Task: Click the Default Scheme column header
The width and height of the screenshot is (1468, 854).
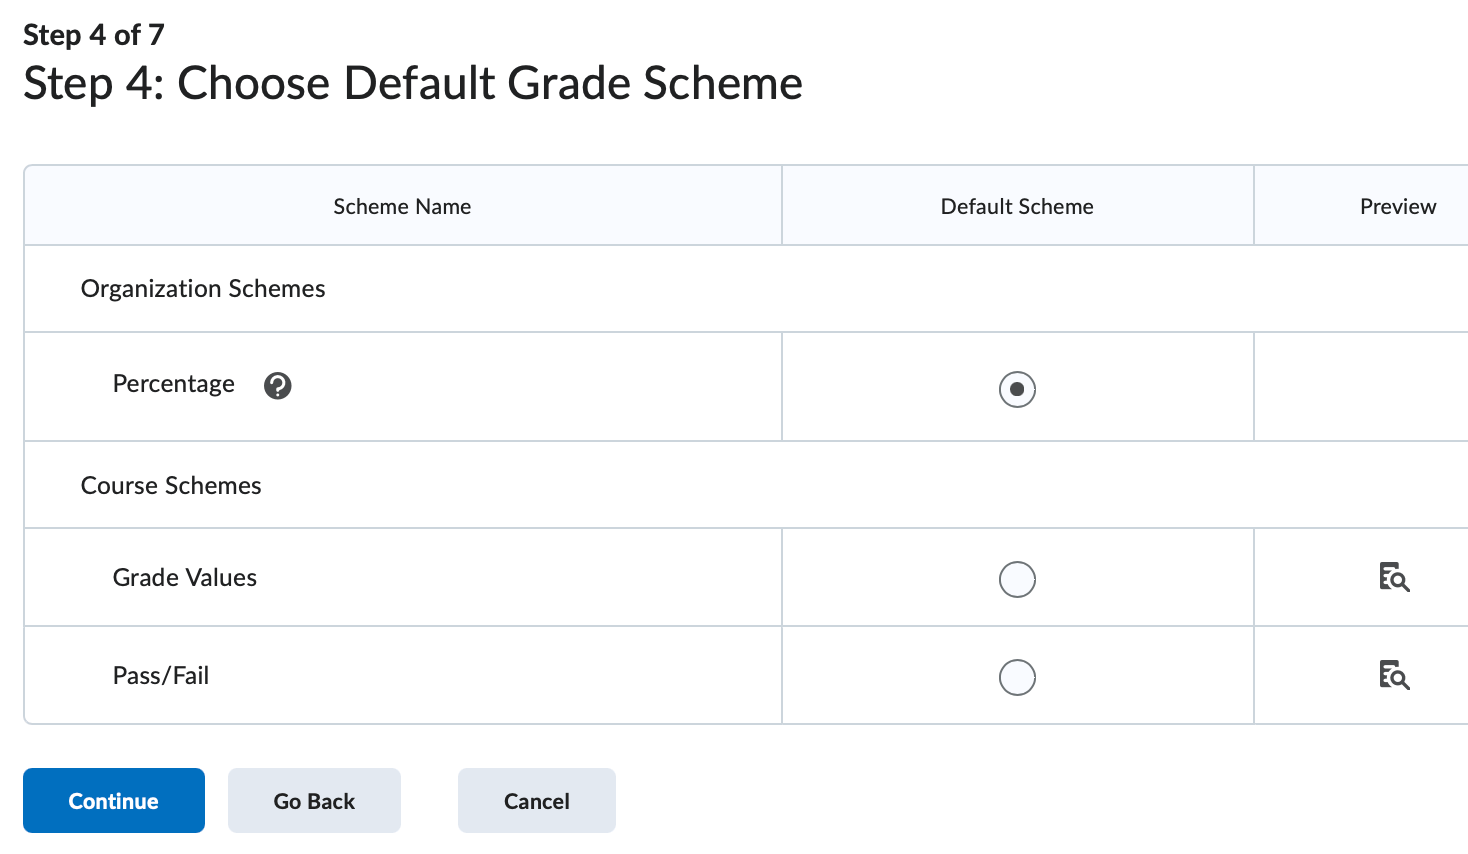Action: click(x=1016, y=206)
